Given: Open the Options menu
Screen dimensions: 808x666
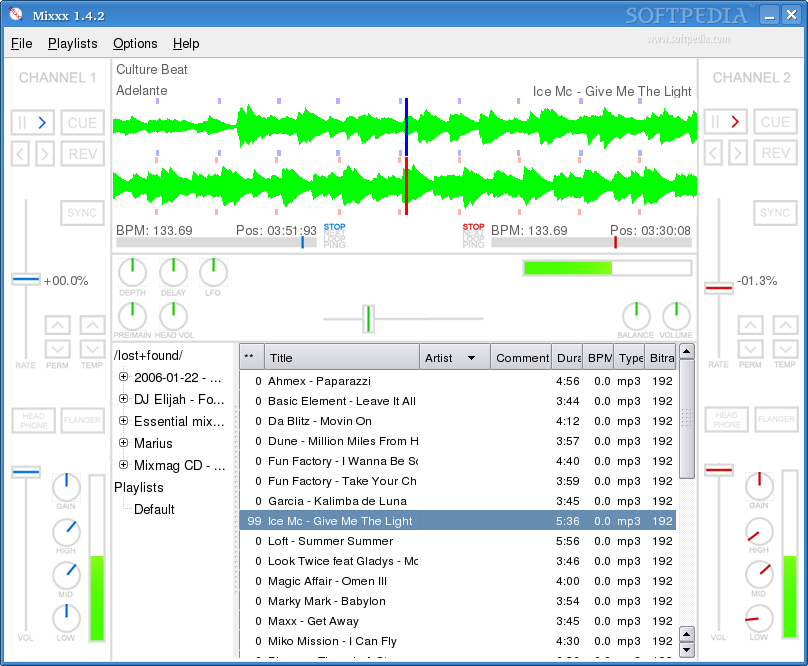Looking at the screenshot, I should pos(135,44).
